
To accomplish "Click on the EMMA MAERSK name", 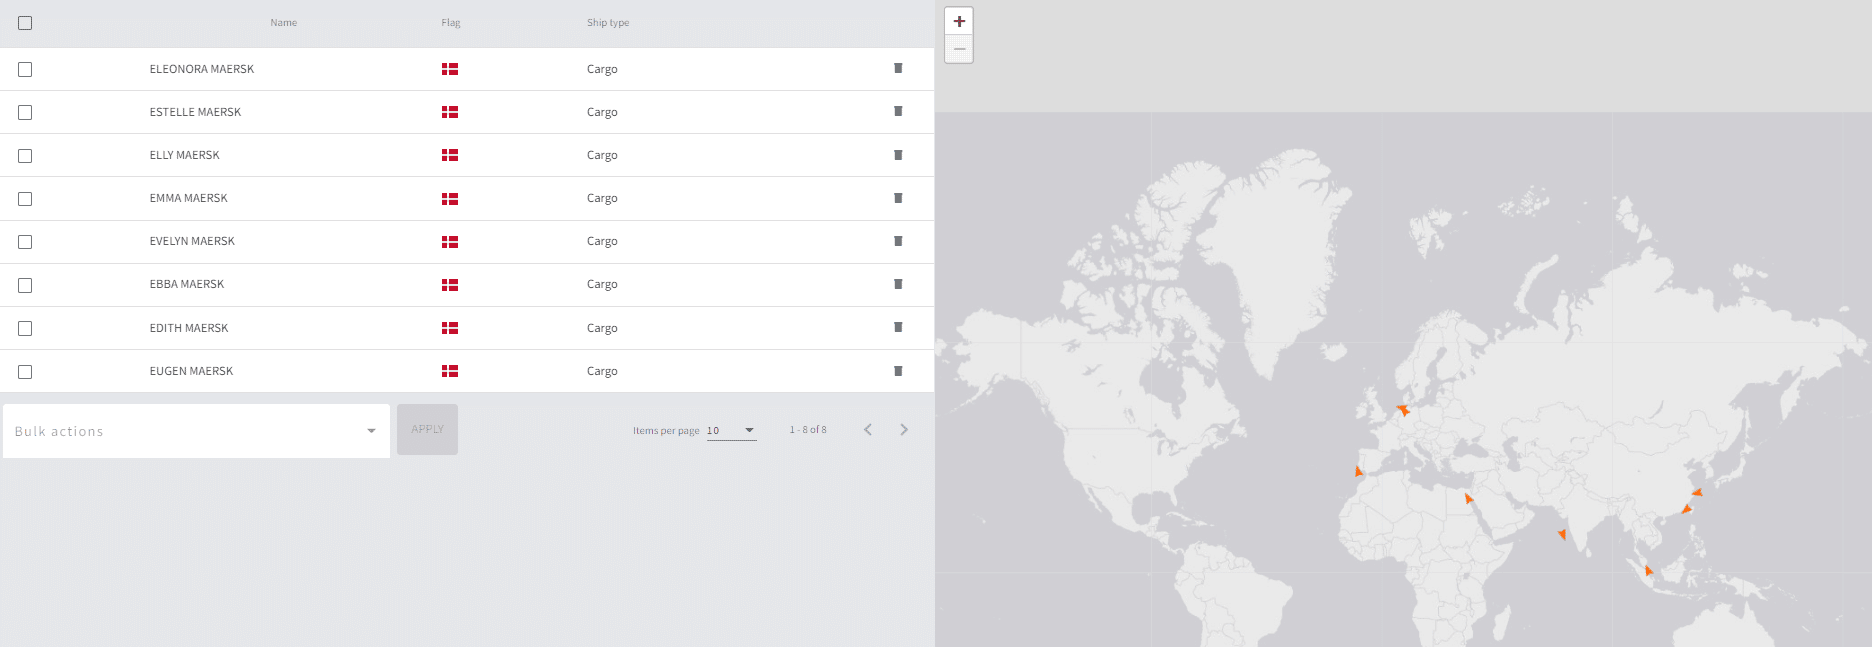I will pos(188,198).
